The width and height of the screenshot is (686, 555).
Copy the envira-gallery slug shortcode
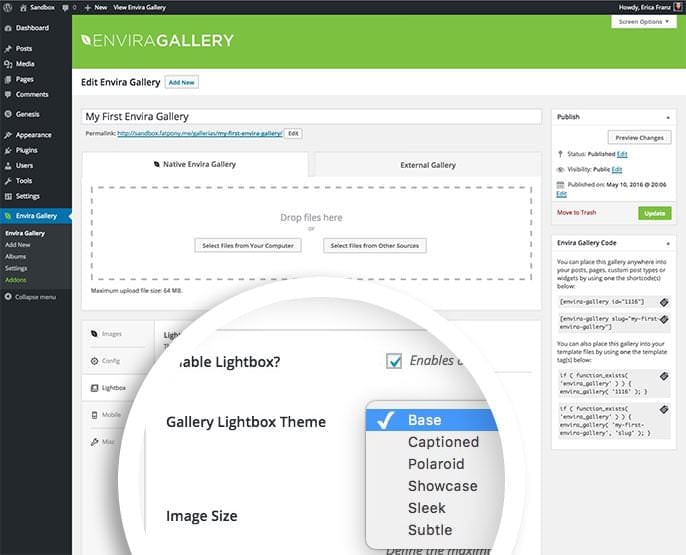click(x=664, y=319)
